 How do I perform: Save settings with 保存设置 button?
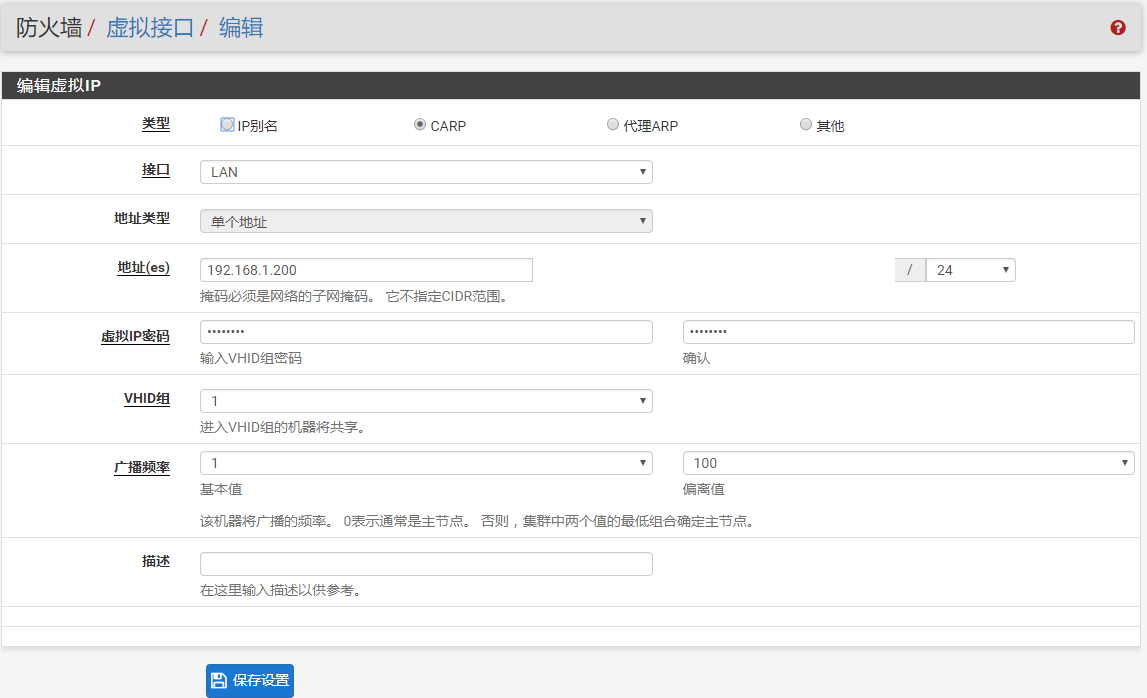click(x=250, y=680)
